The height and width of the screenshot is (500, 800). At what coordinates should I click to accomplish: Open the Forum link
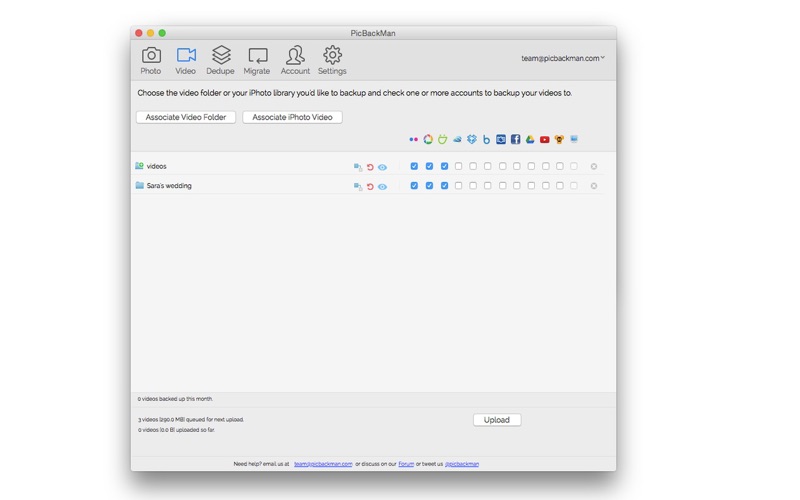click(406, 464)
